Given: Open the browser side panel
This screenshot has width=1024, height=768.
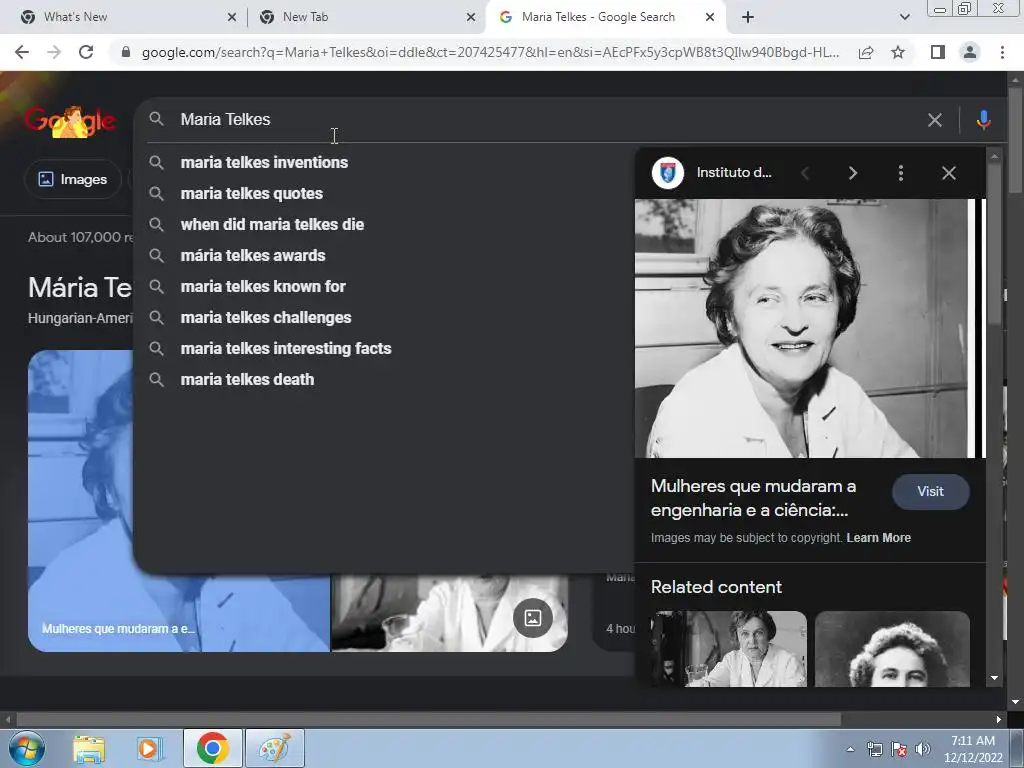Looking at the screenshot, I should [x=938, y=52].
